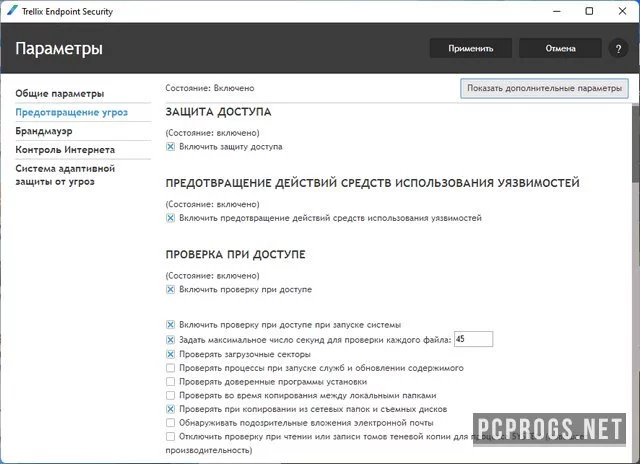640x464 pixels.
Task: Toggle Включить предотвращение действий средств использования уязвимостей
Action: coord(171,218)
